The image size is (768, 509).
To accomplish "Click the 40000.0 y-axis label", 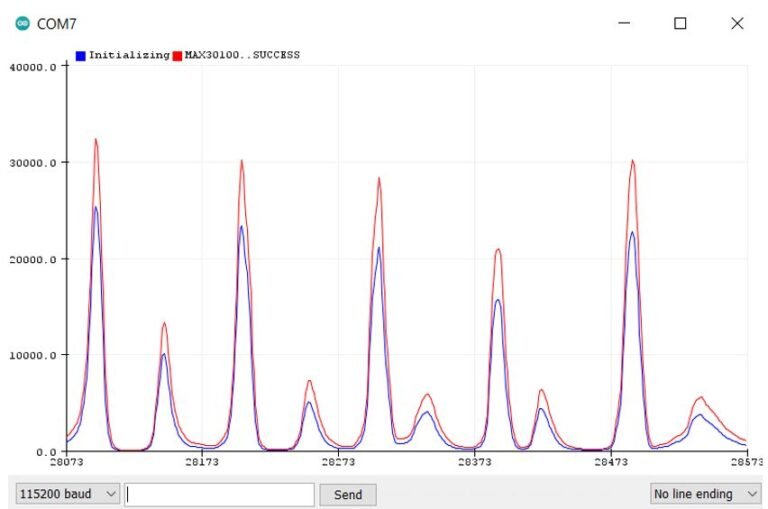I will click(x=33, y=67).
